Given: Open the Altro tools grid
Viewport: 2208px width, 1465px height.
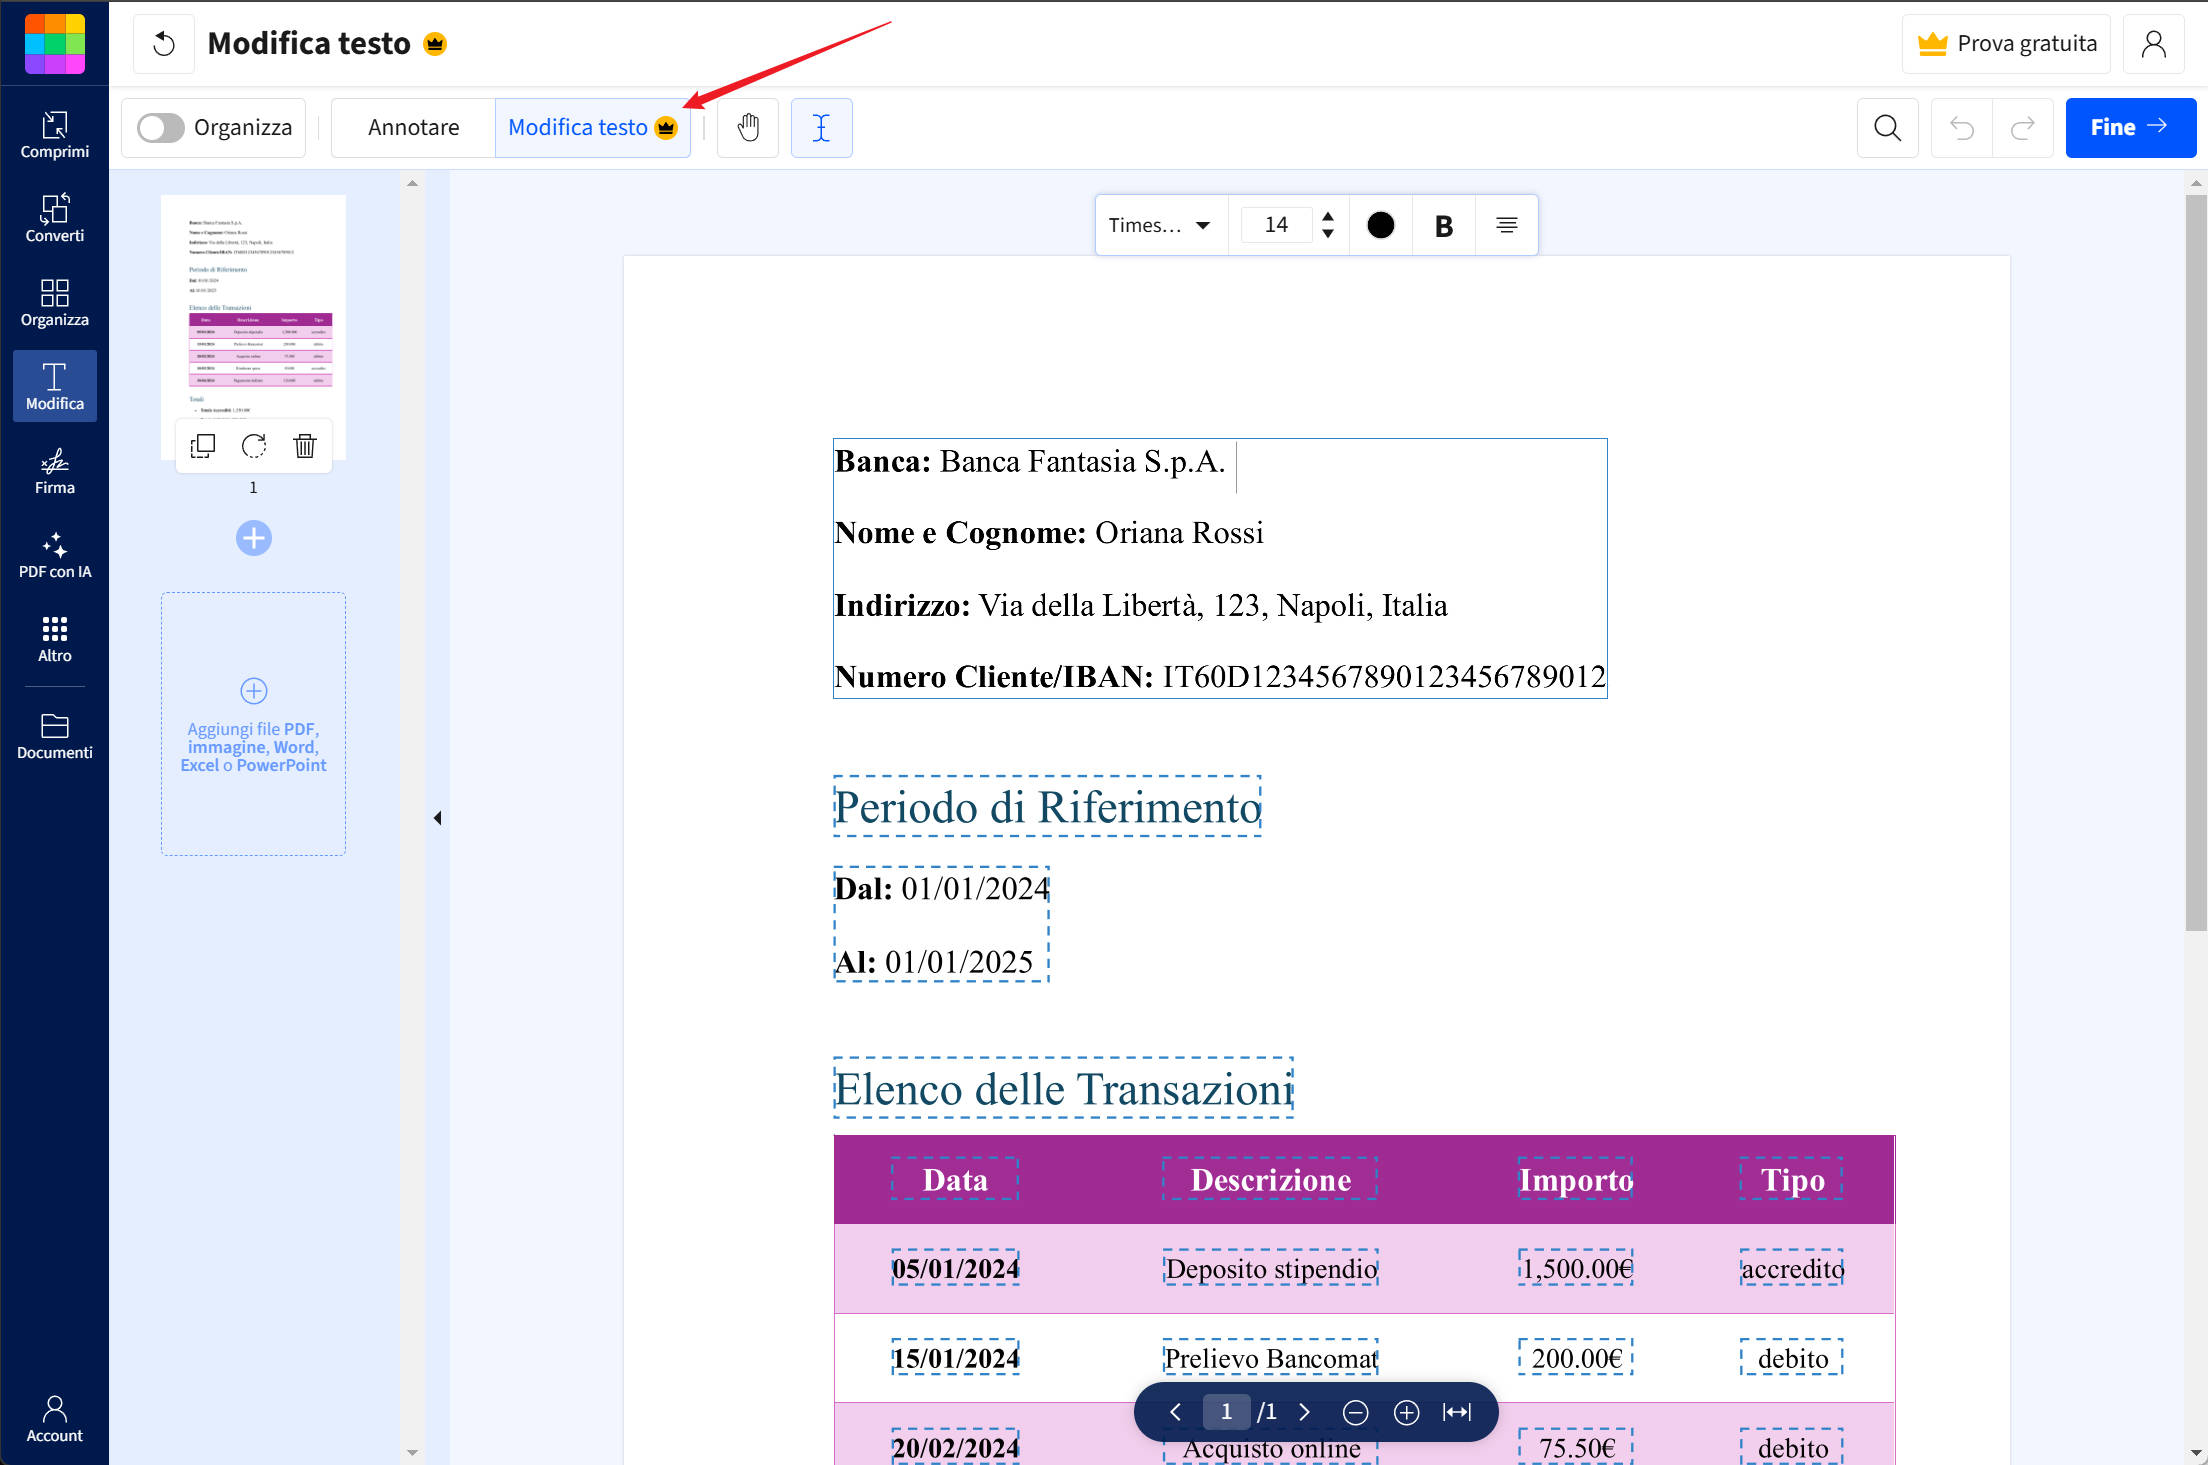Looking at the screenshot, I should pos(54,639).
